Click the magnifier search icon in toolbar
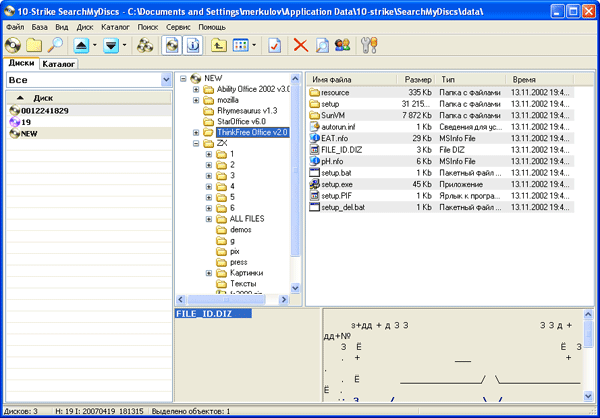Screen dimensions: 600x418 coord(55,45)
